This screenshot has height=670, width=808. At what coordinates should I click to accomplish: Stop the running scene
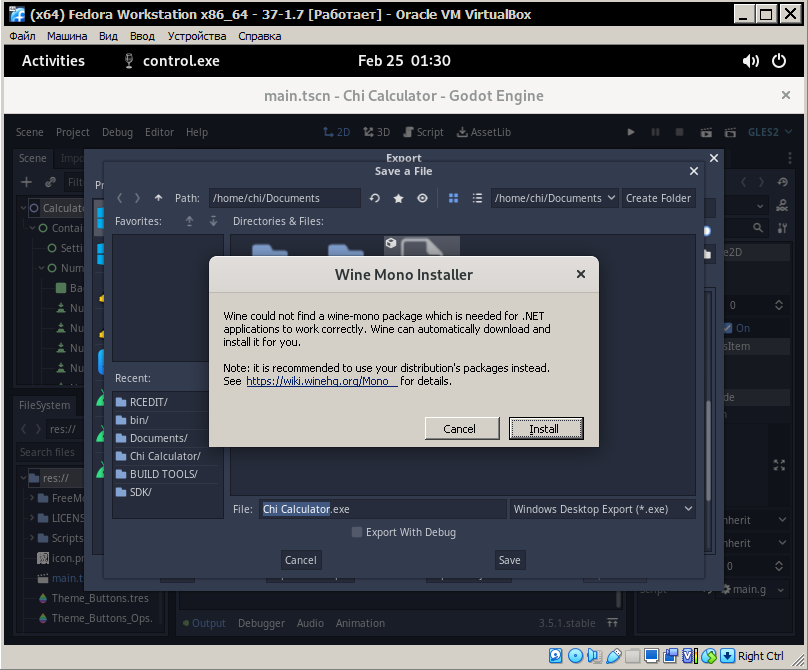pos(680,132)
